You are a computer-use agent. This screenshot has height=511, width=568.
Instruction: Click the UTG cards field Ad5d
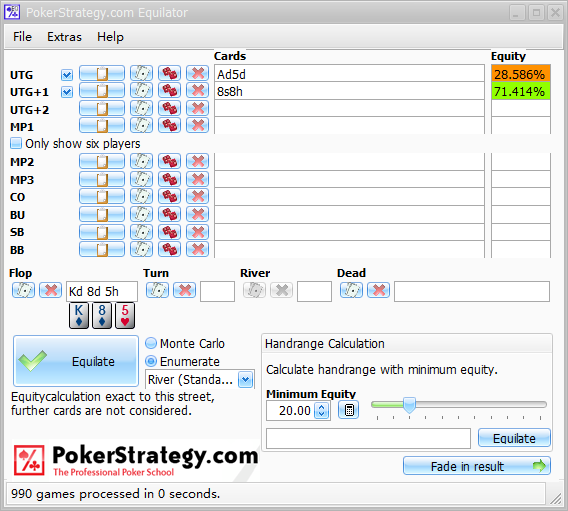click(349, 74)
